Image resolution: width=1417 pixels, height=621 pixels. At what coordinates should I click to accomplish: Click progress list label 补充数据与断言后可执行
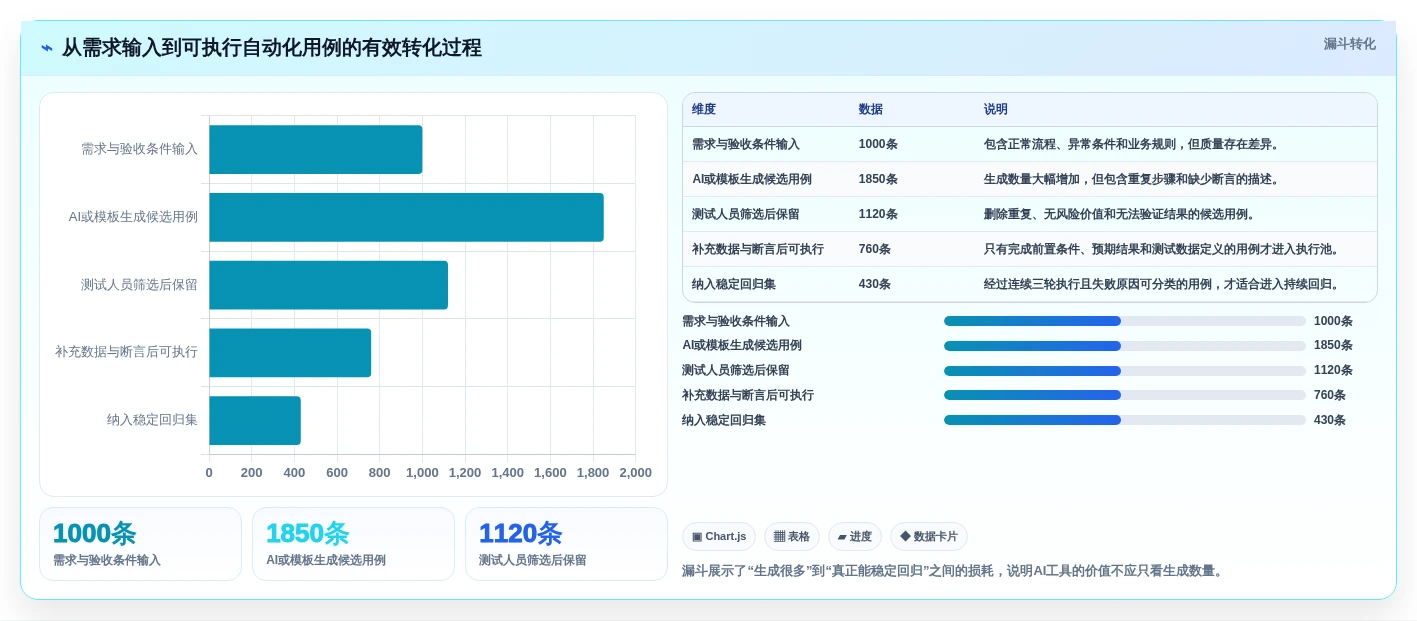coord(748,395)
